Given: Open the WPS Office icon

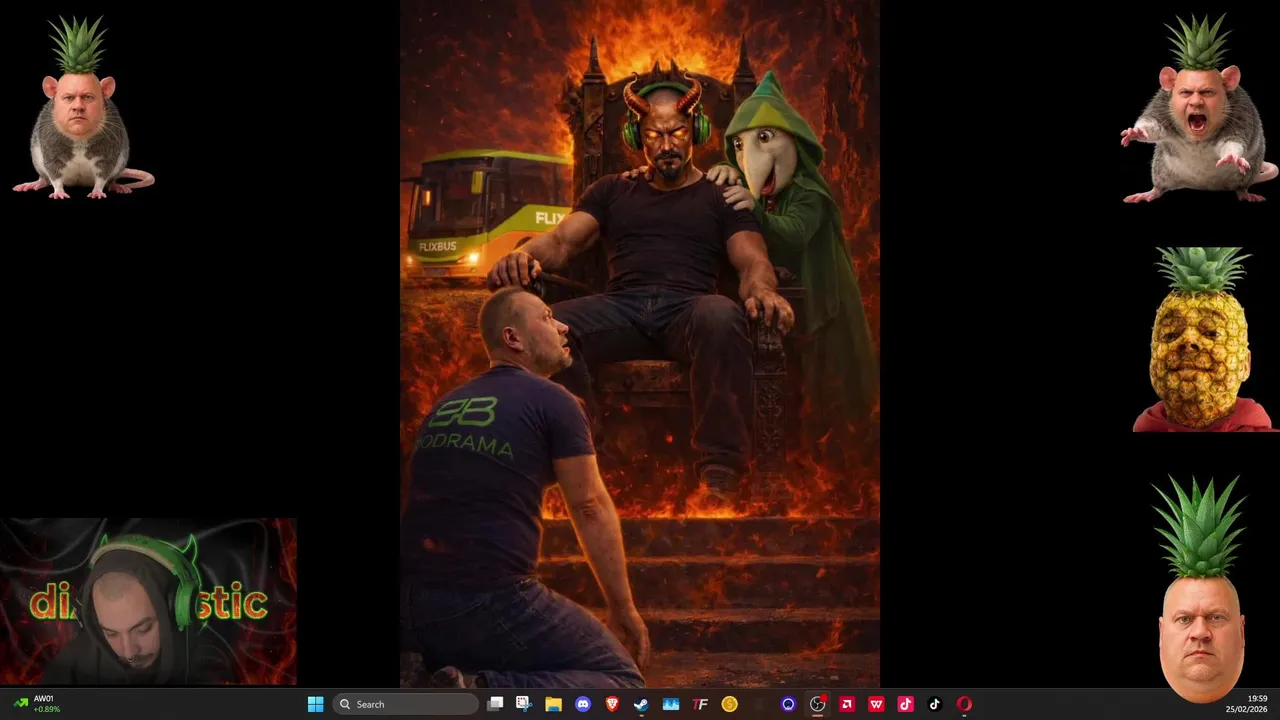Looking at the screenshot, I should [876, 704].
